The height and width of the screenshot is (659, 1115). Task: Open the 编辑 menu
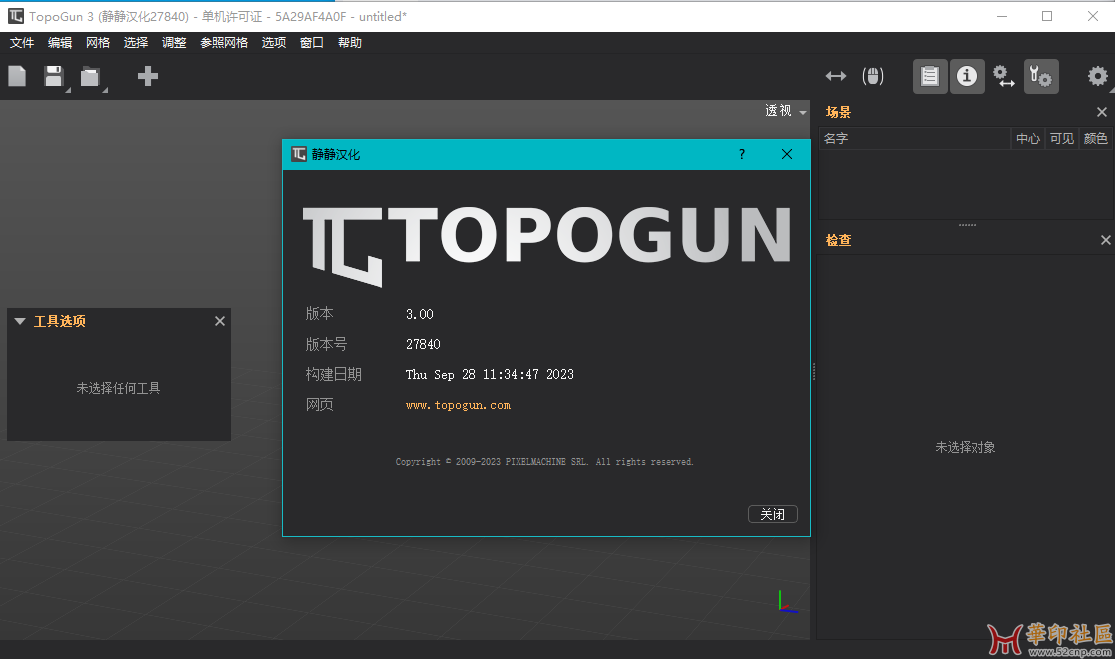tap(60, 43)
